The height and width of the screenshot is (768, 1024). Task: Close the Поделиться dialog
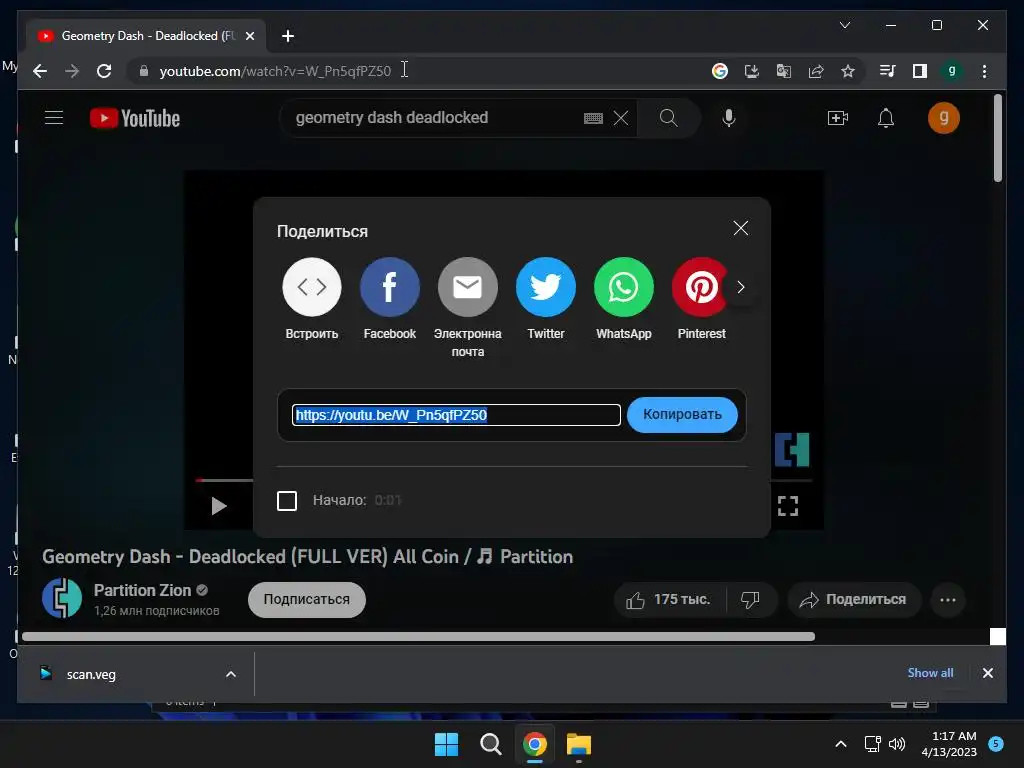click(741, 228)
